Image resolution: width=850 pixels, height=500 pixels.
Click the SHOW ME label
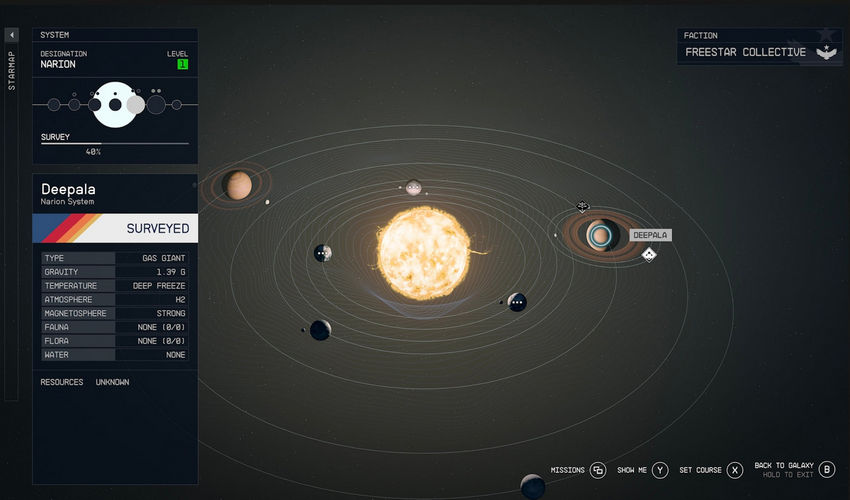pos(632,470)
